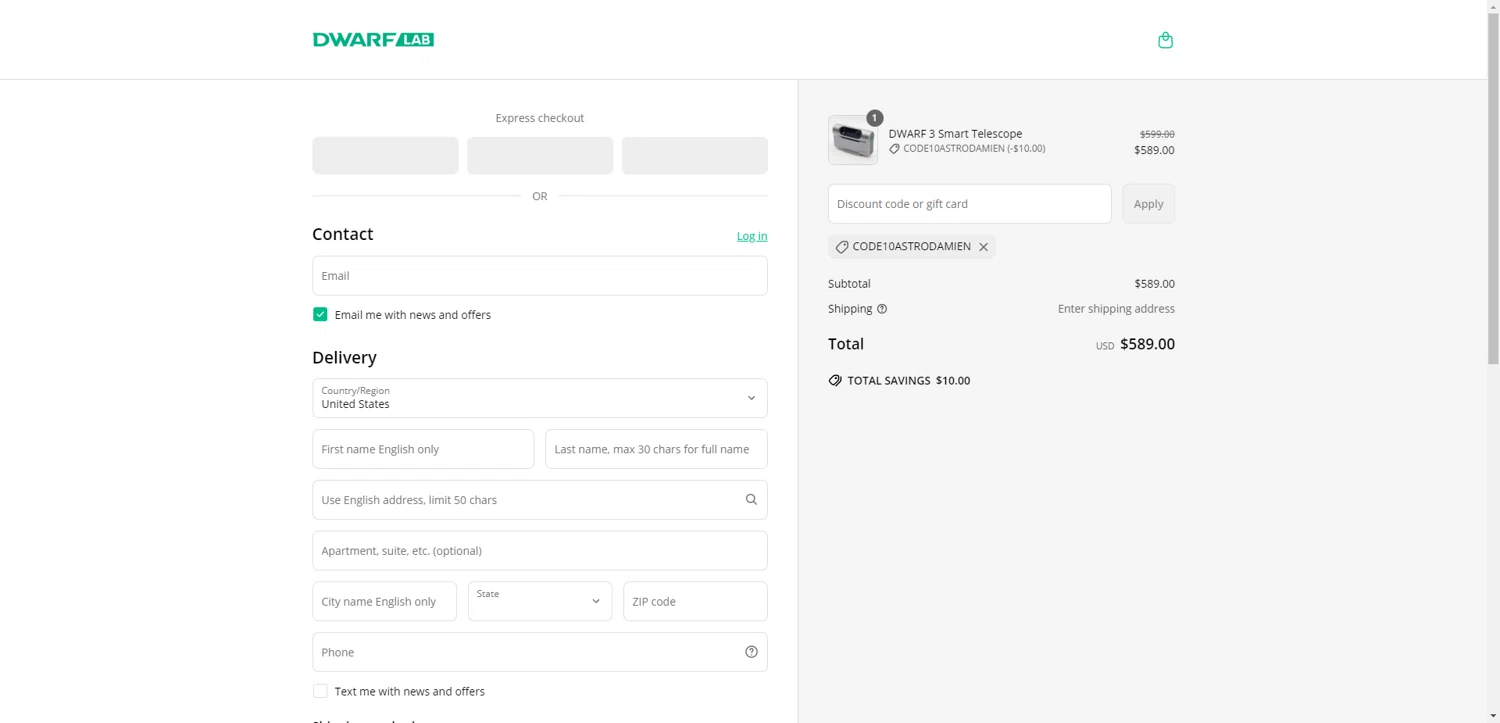Click the Apply discount button
The height and width of the screenshot is (723, 1500).
point(1148,204)
